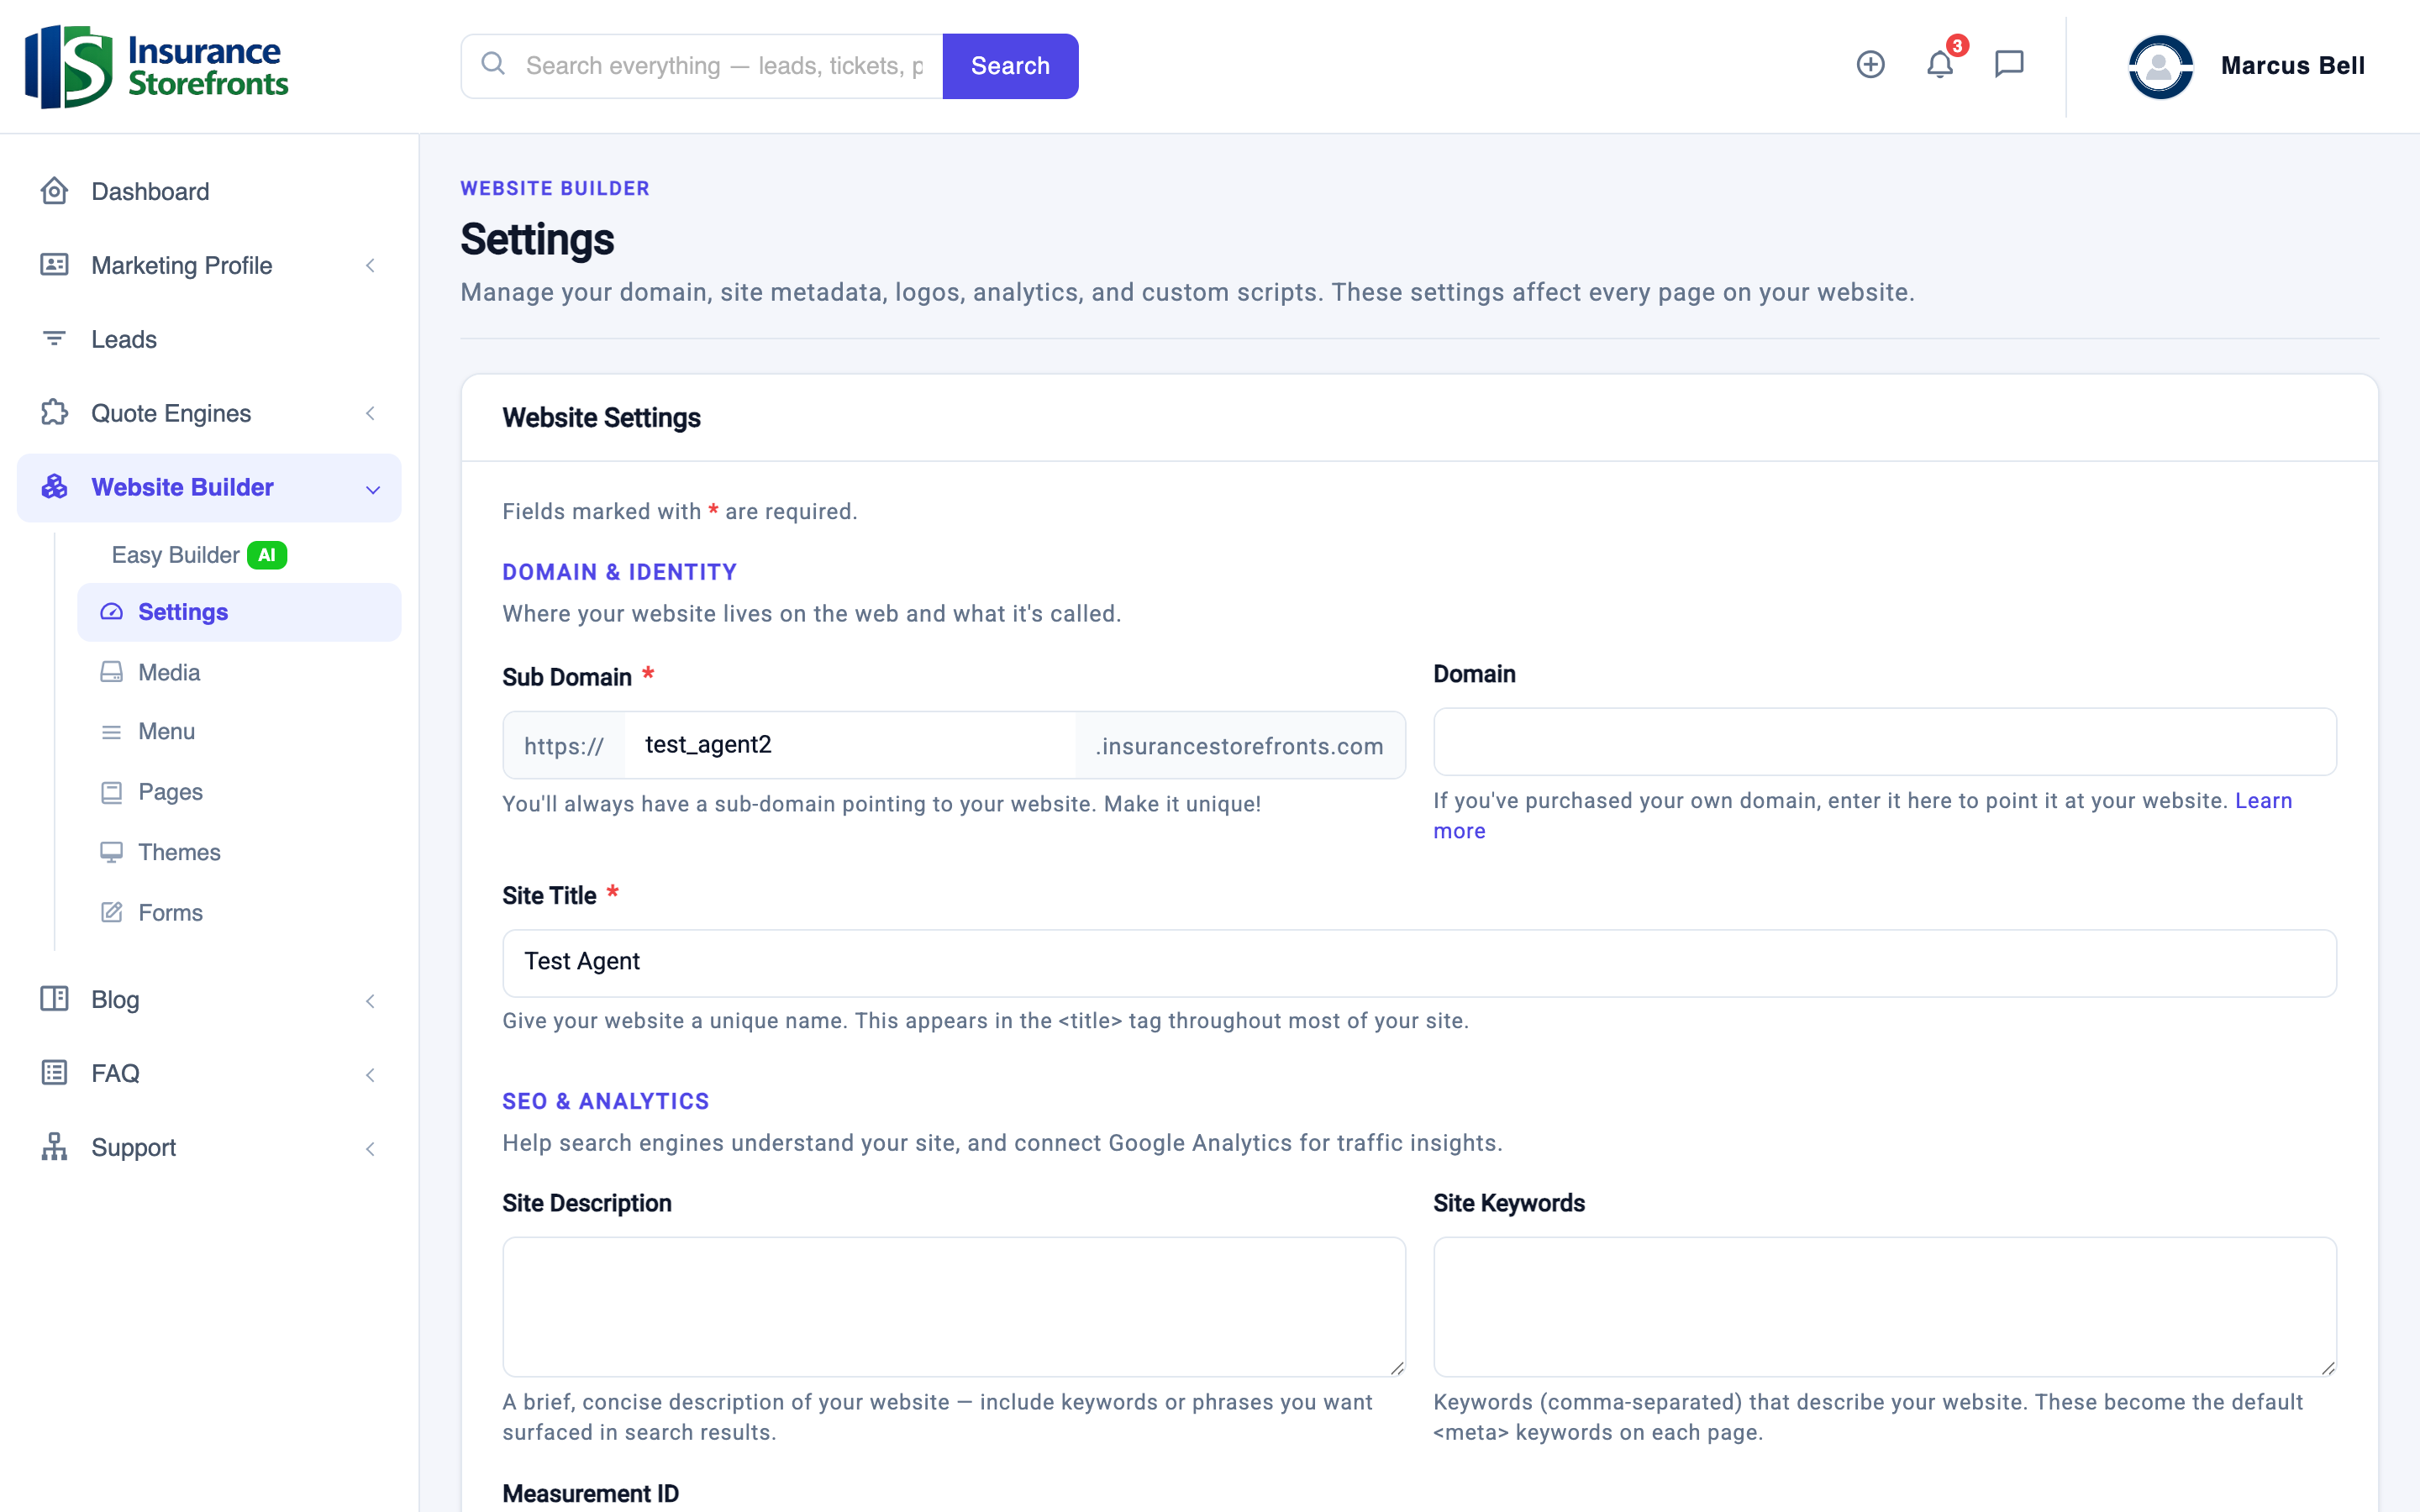Click the Site Keywords textarea
The height and width of the screenshot is (1512, 2420).
pos(1884,1306)
